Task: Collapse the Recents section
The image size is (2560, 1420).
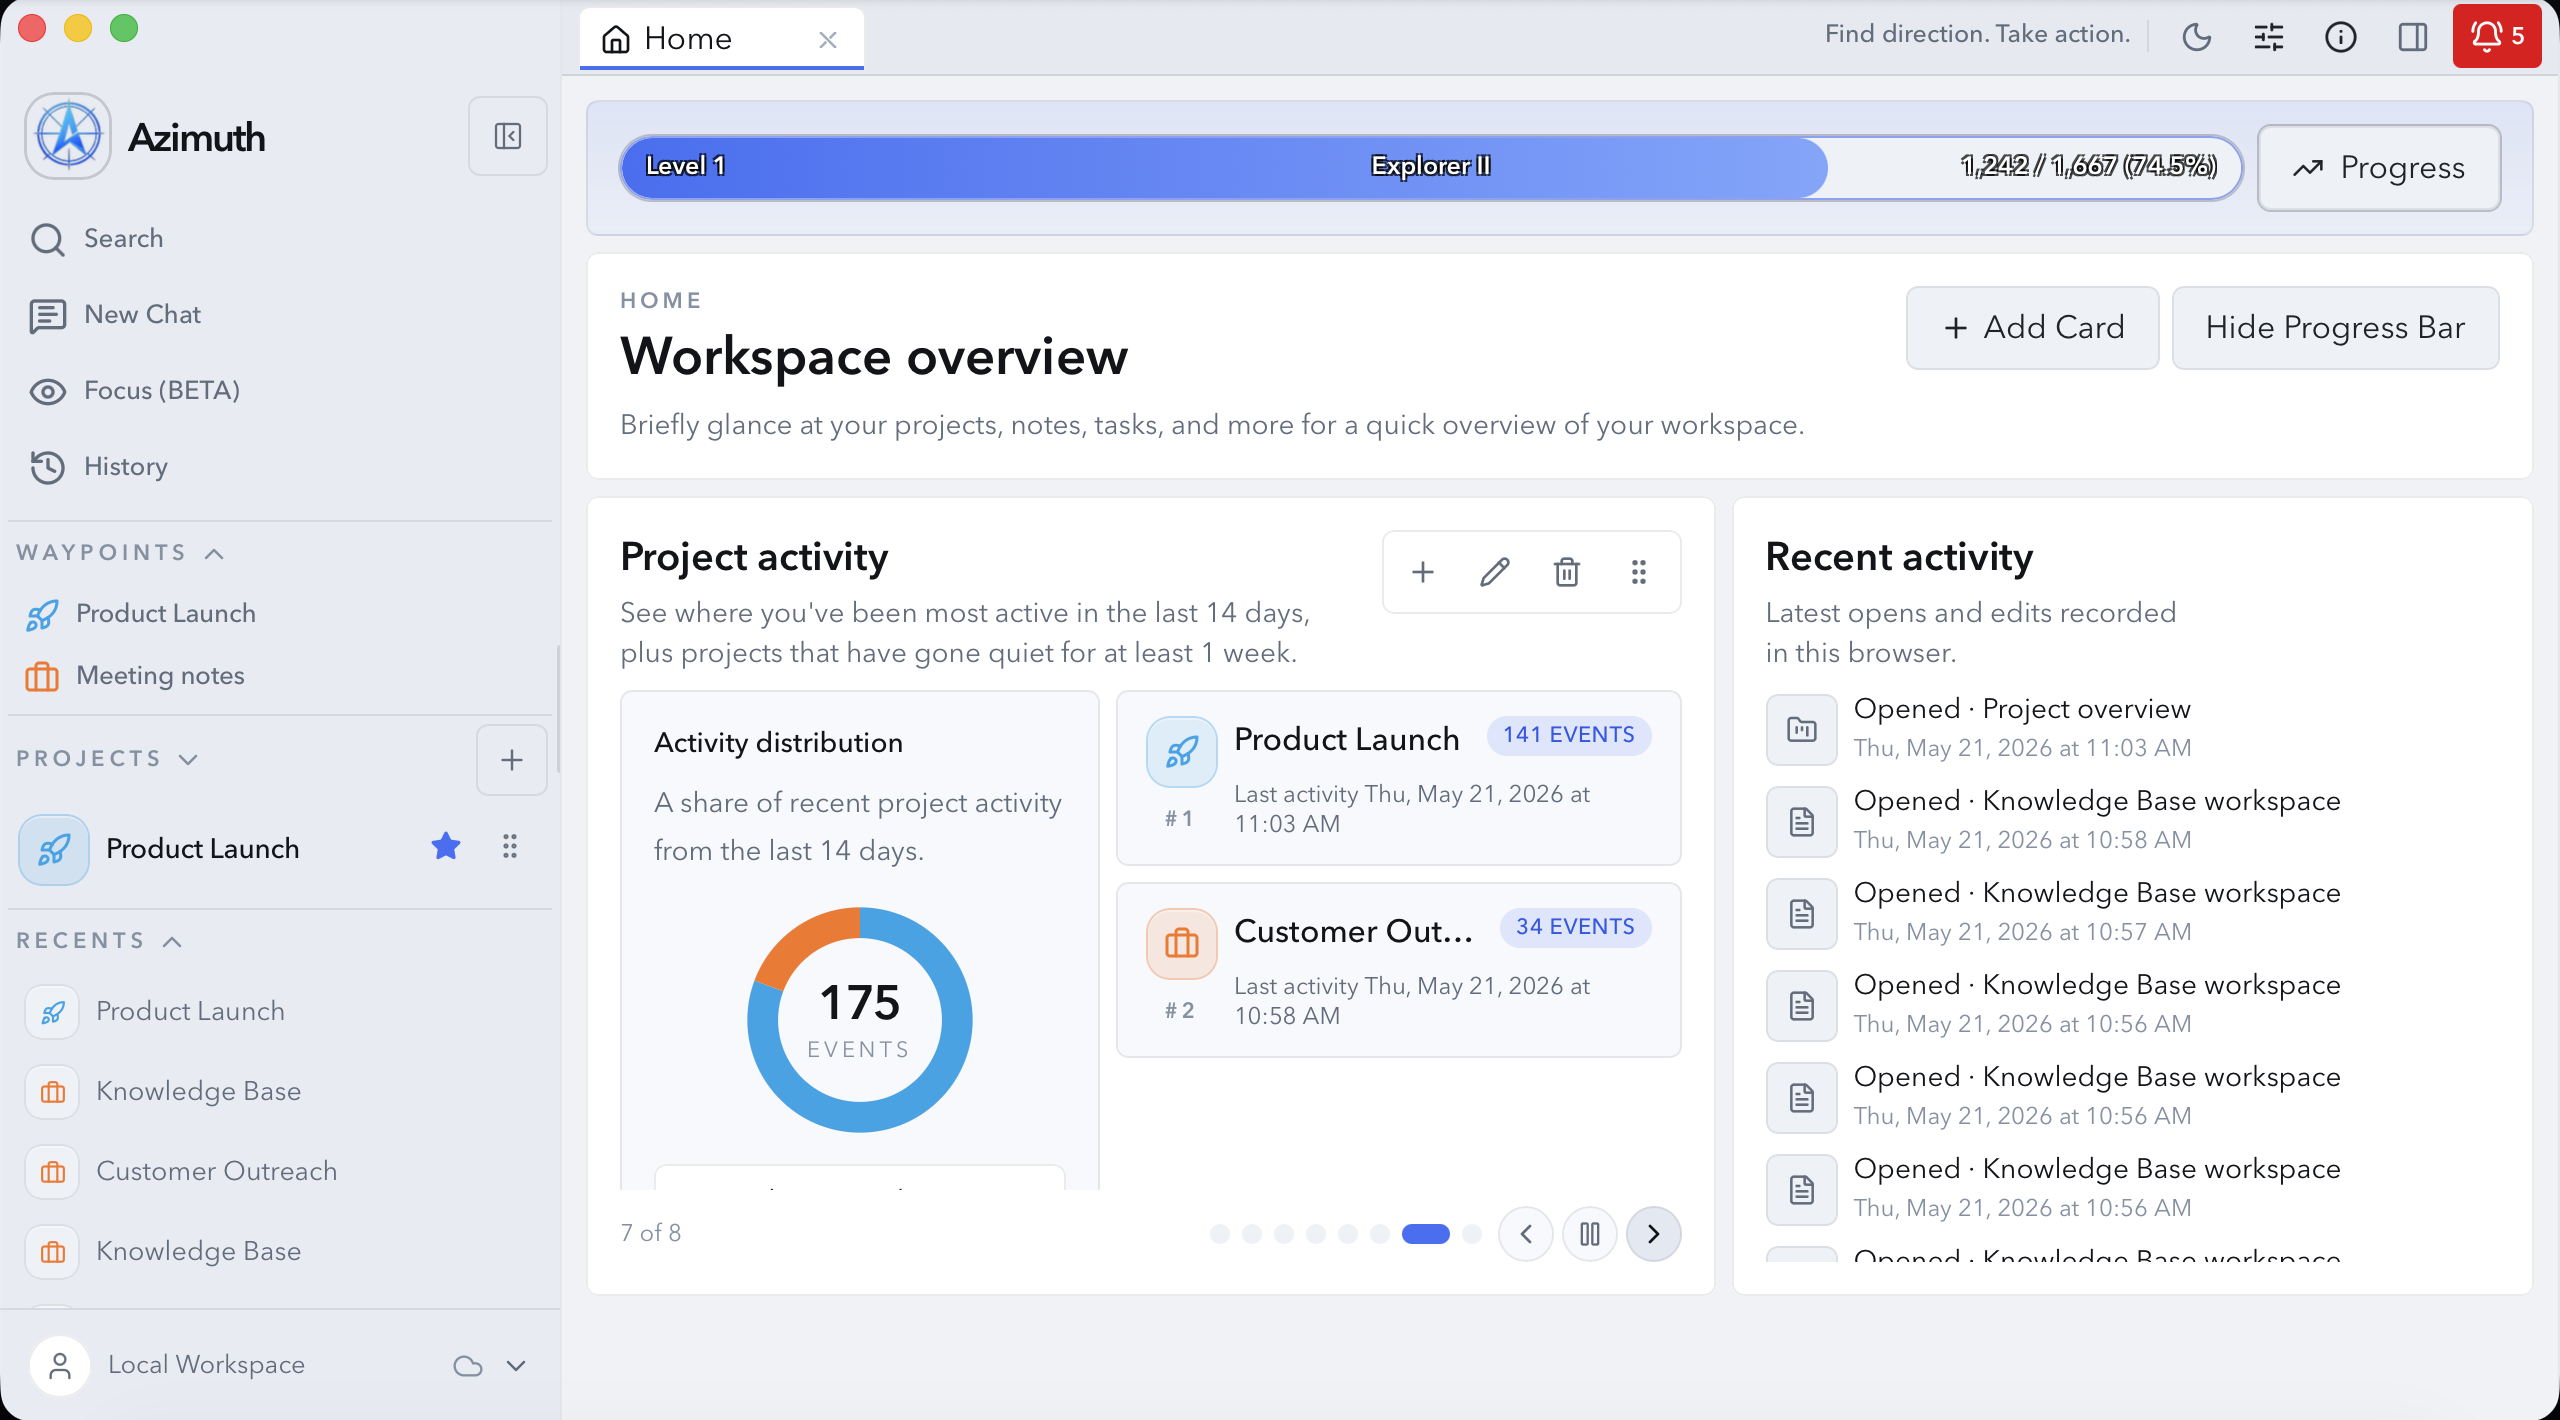Action: [x=172, y=941]
